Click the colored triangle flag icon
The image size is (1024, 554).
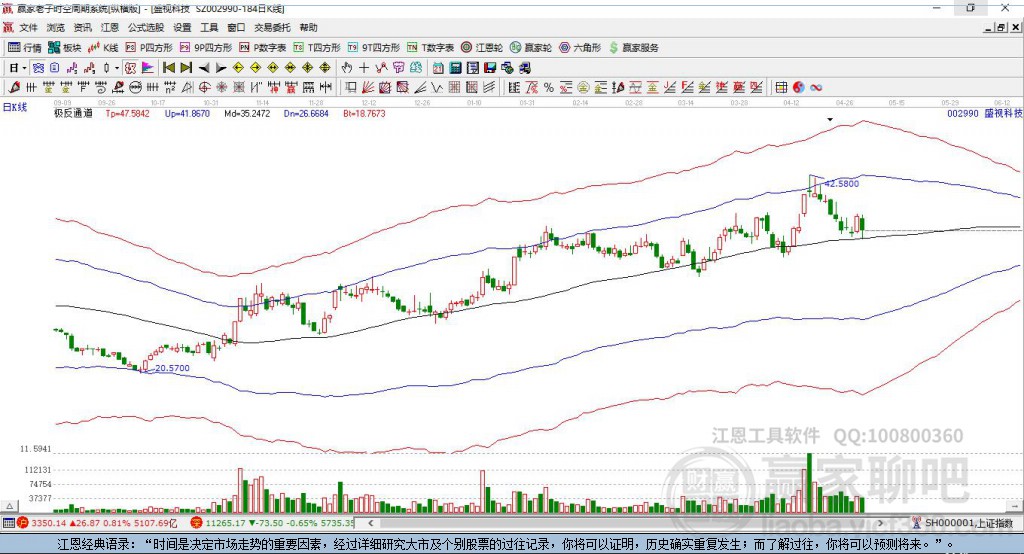(148, 68)
